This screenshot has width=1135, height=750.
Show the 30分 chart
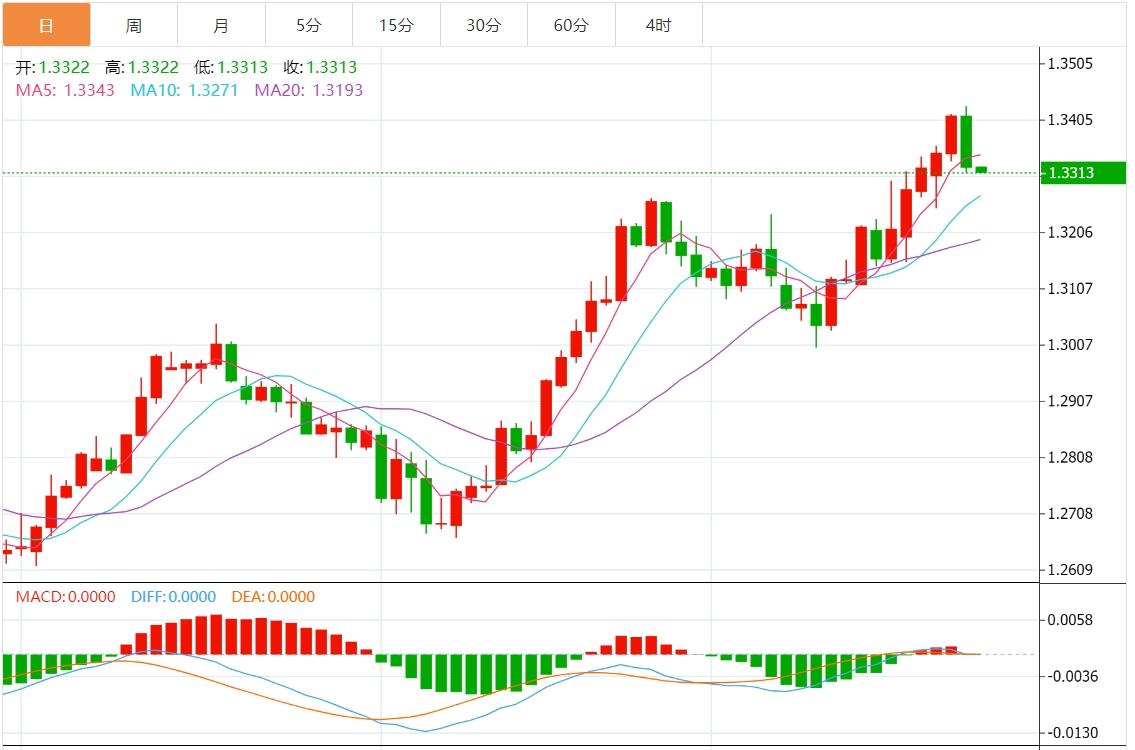(484, 25)
